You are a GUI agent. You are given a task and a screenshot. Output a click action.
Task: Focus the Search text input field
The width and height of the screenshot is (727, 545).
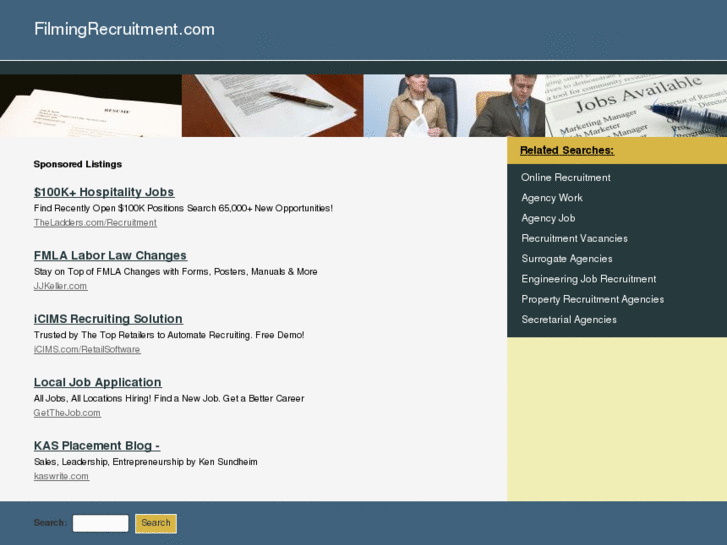(101, 523)
